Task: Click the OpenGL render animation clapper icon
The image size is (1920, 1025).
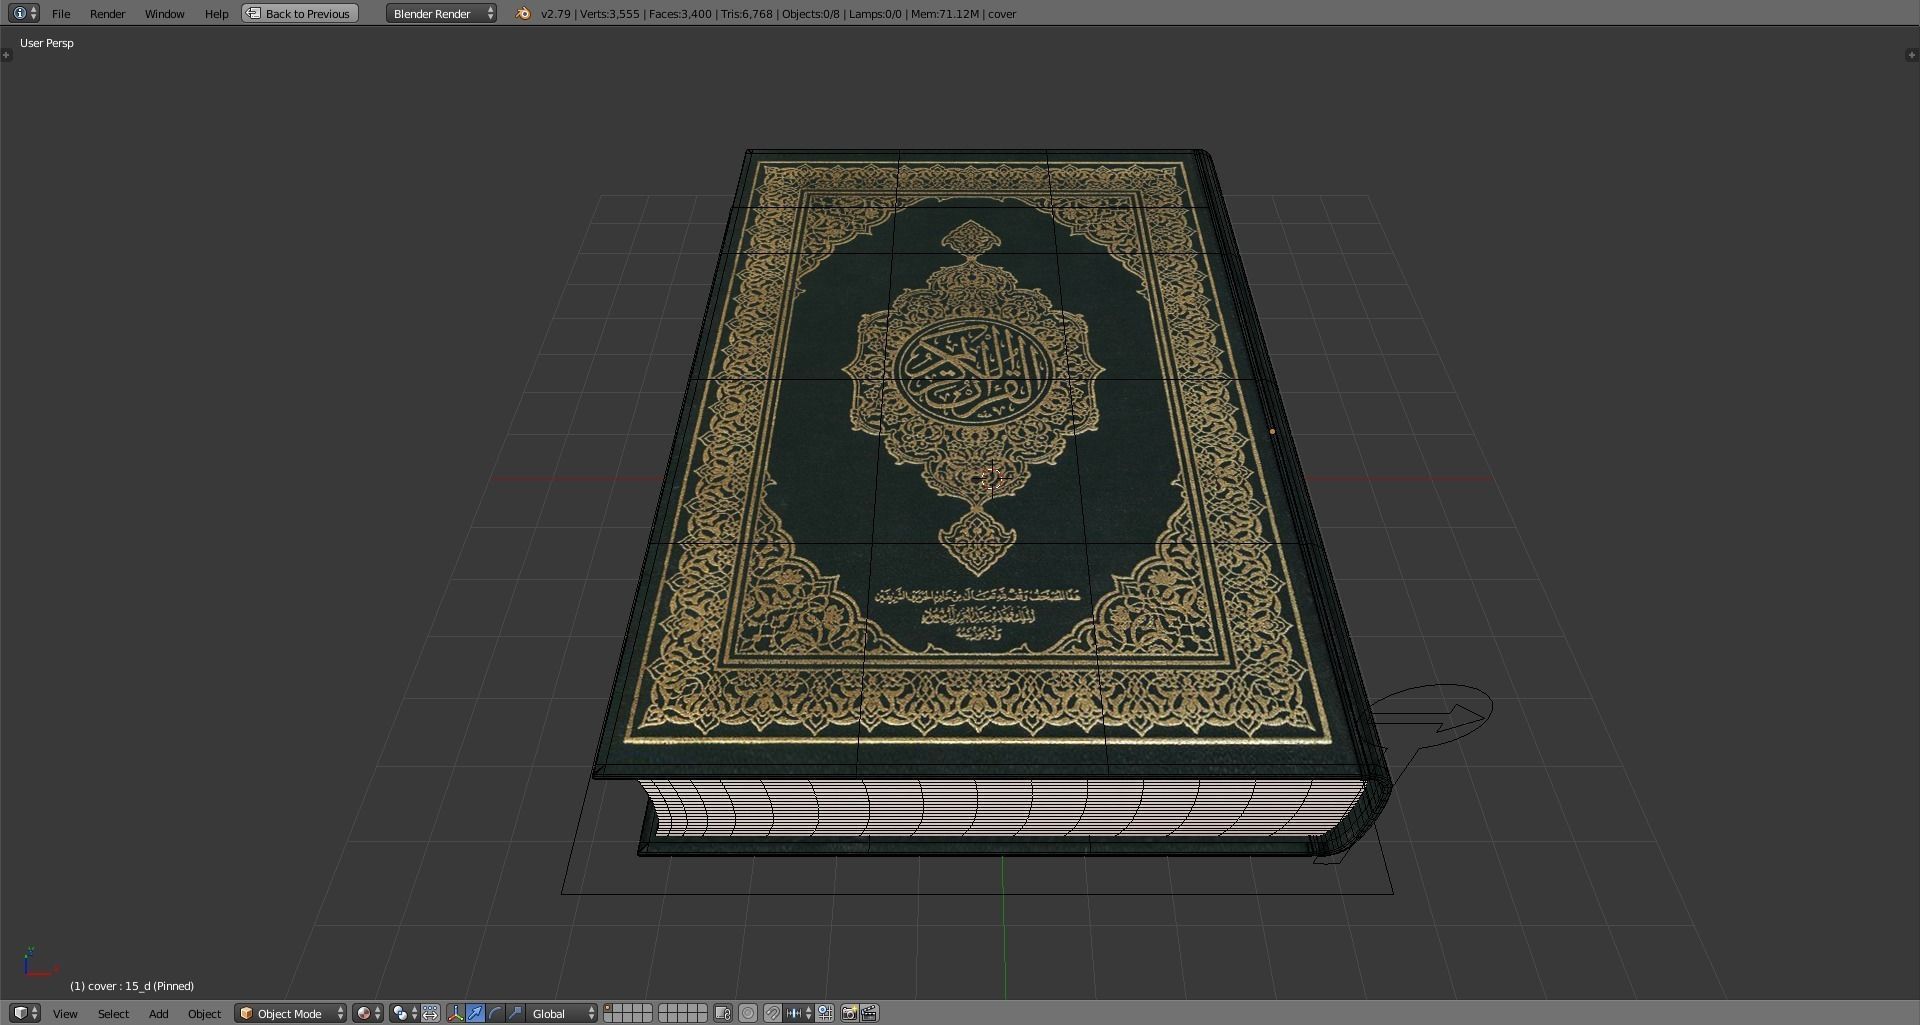Action: point(869,1013)
